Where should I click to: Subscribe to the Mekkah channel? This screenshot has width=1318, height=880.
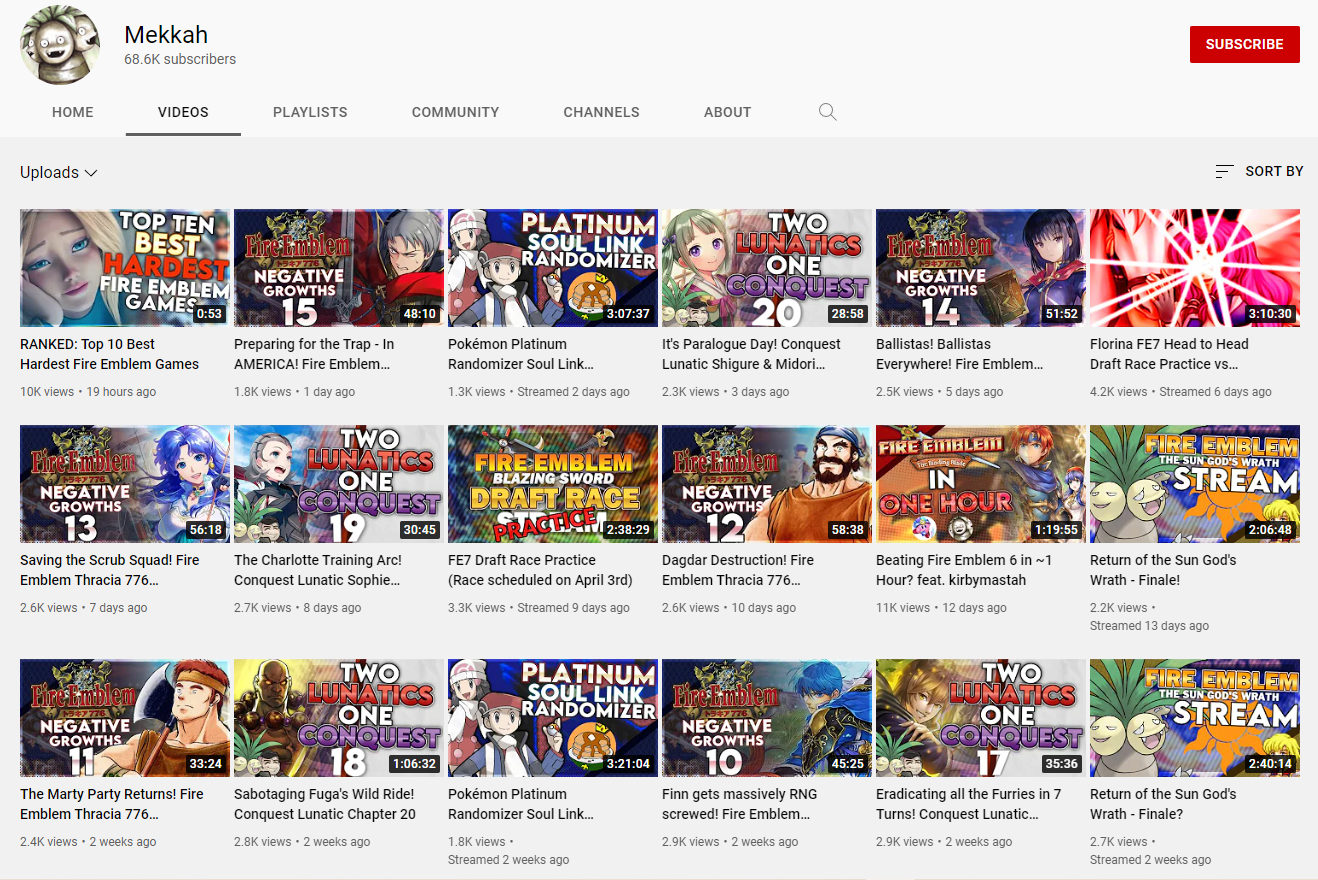[1244, 44]
